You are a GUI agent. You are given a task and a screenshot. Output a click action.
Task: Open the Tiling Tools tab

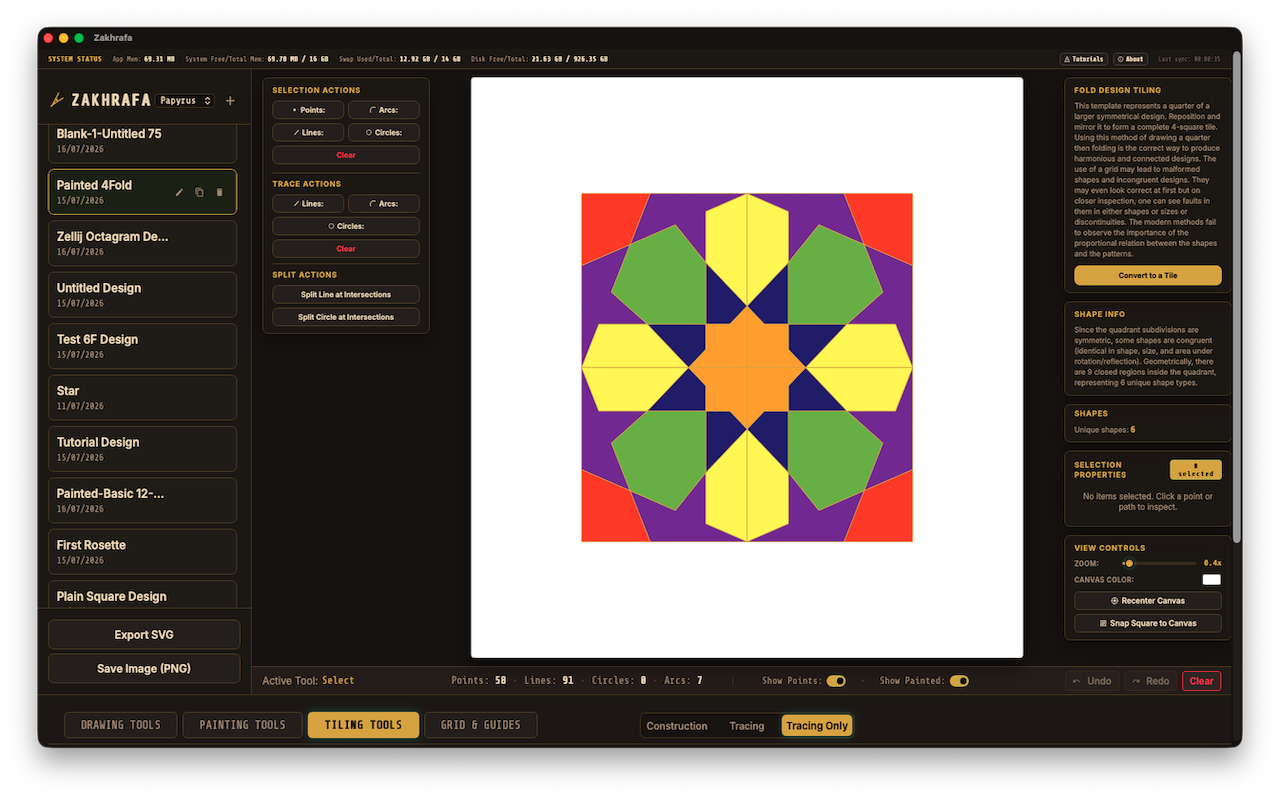364,725
